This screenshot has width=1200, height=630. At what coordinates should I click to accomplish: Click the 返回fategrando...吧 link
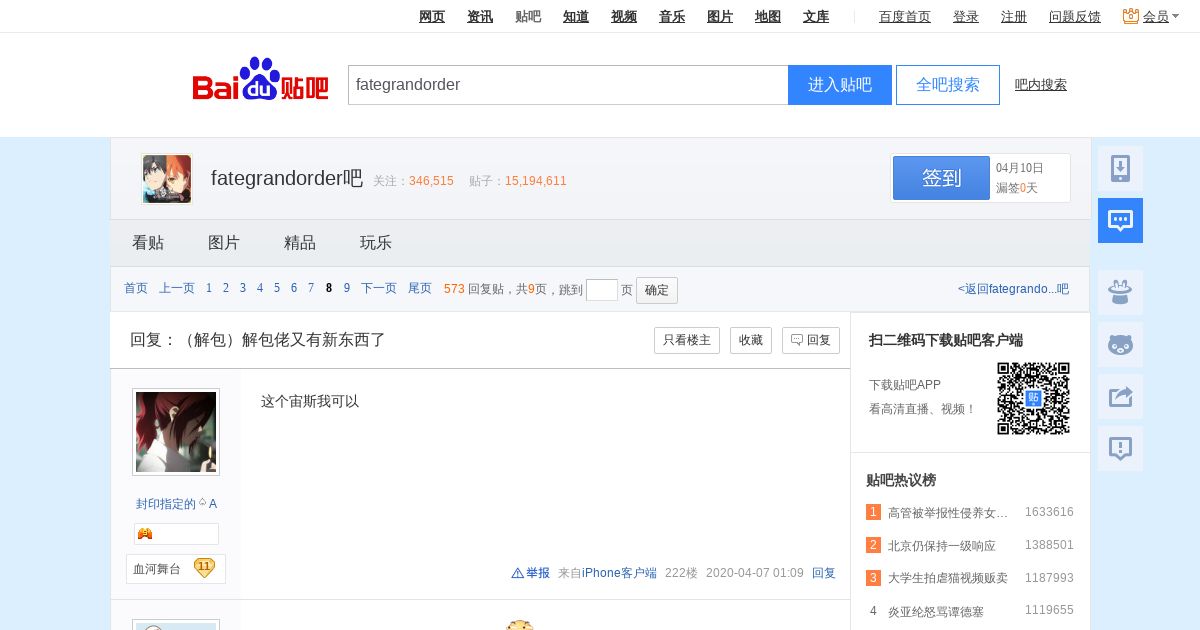coord(1013,289)
